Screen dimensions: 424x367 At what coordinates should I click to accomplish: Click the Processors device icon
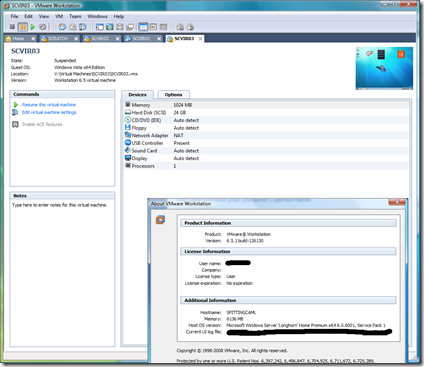point(128,166)
